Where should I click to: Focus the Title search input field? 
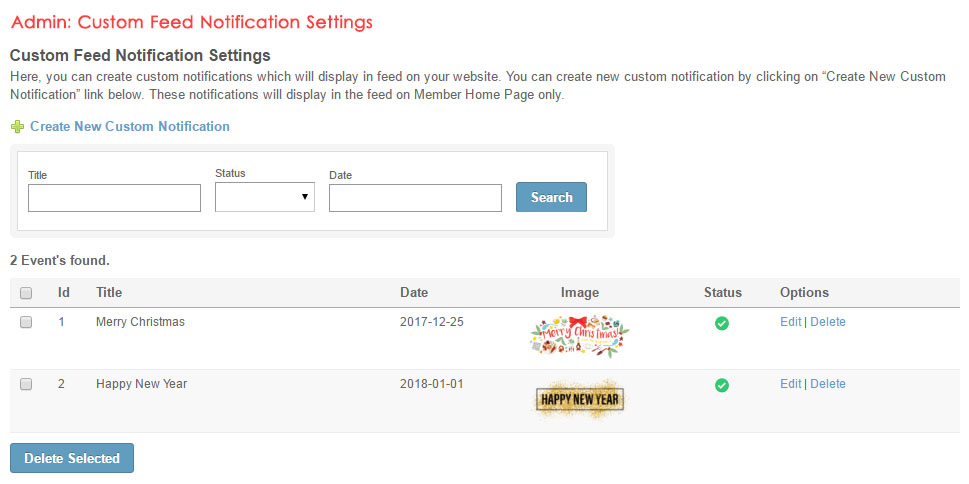coord(114,198)
